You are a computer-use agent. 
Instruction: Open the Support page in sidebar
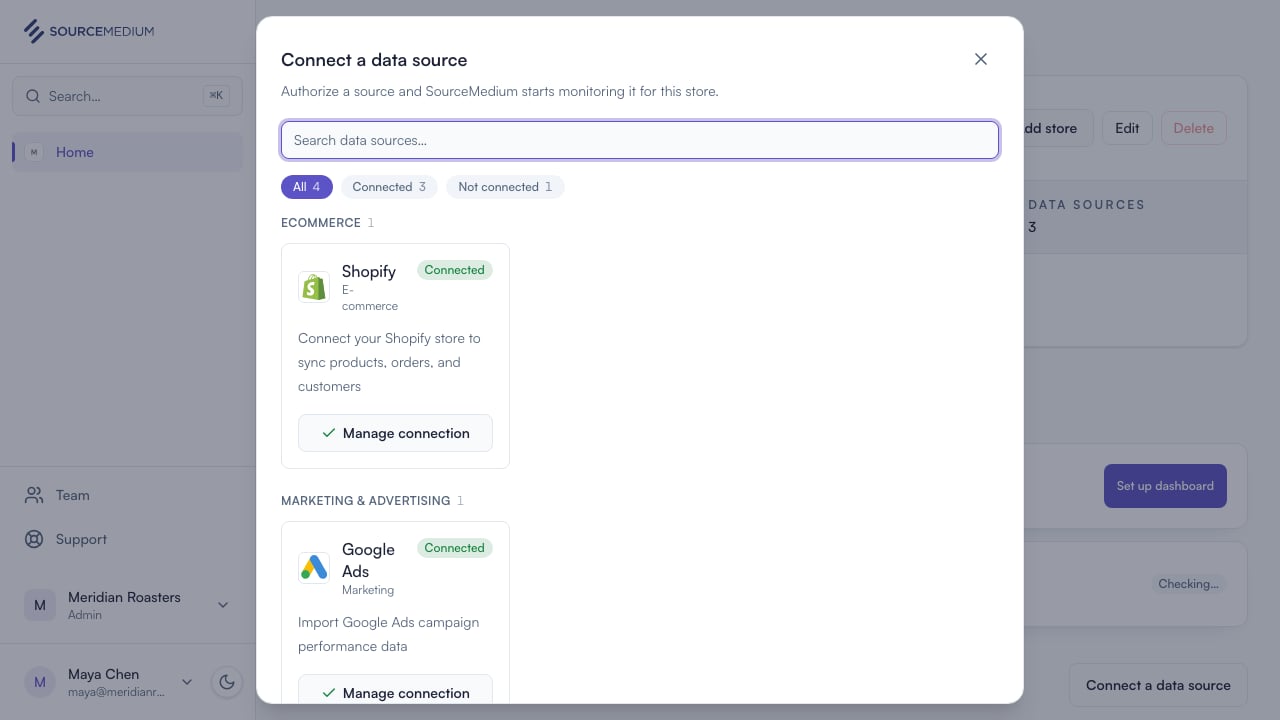(127, 539)
